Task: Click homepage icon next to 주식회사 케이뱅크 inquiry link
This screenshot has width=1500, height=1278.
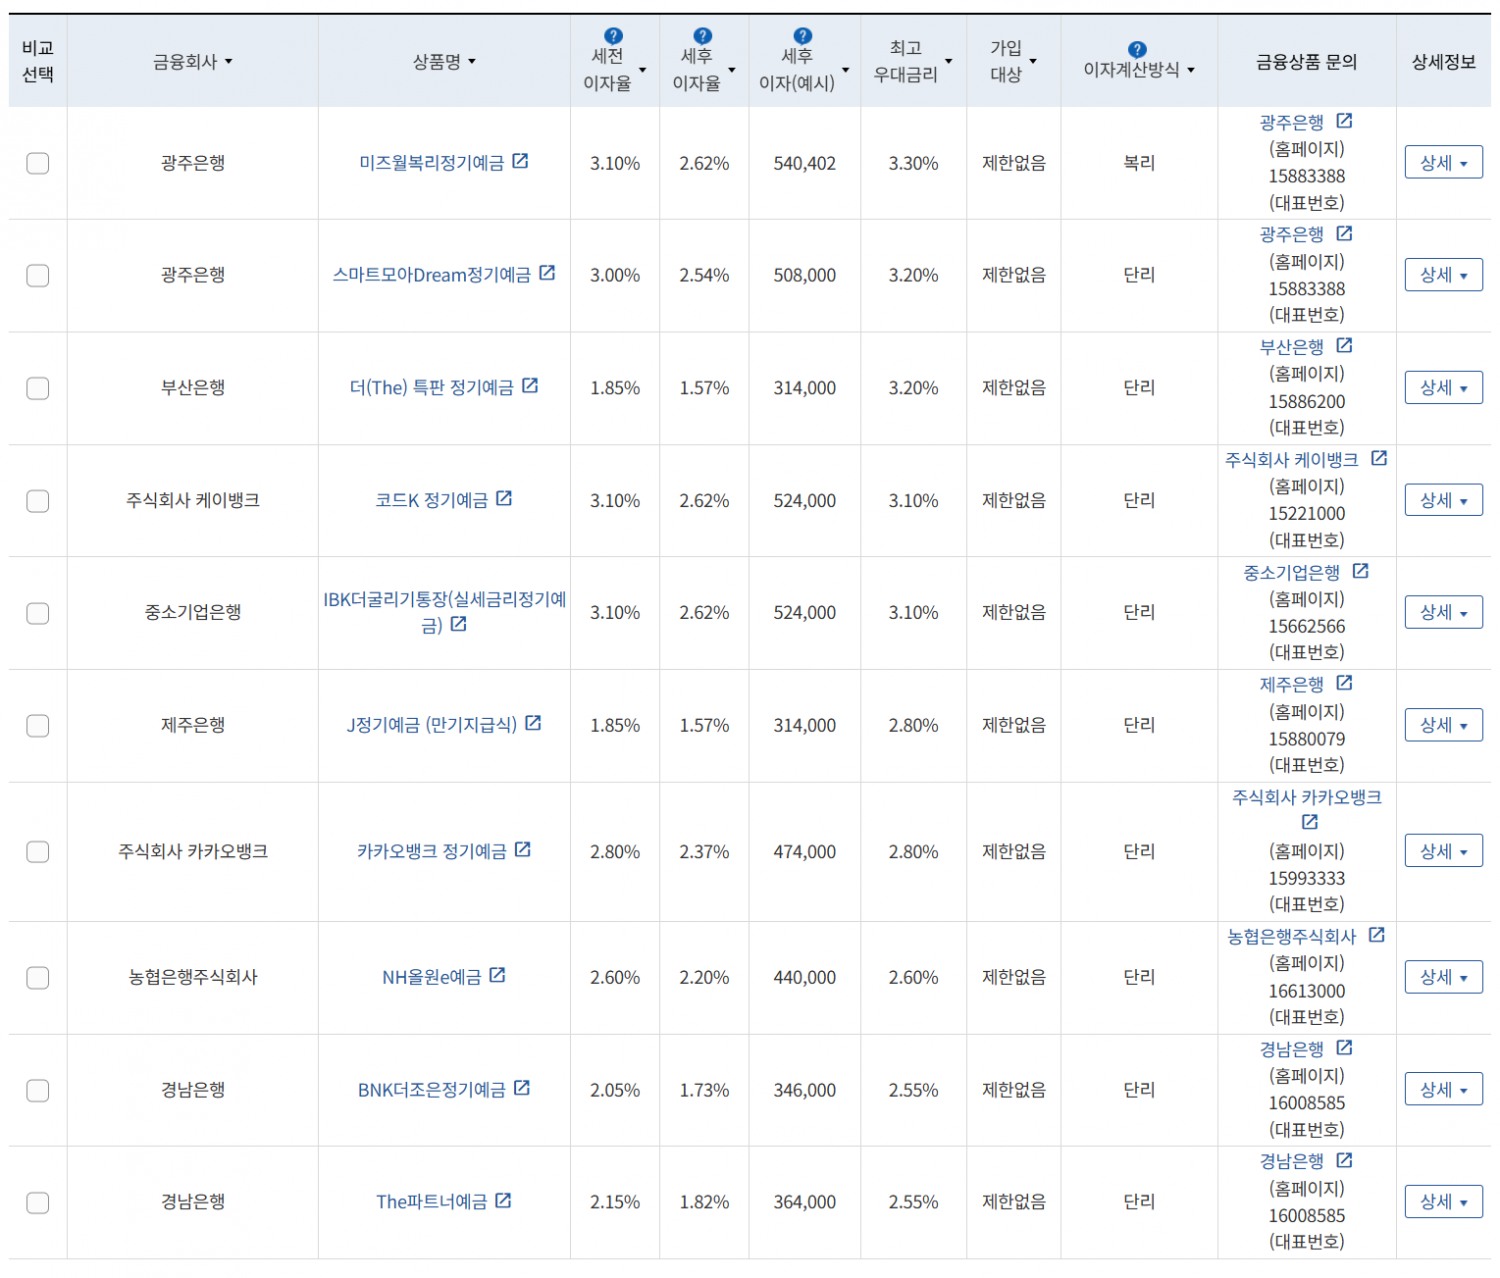Action: click(x=1379, y=458)
